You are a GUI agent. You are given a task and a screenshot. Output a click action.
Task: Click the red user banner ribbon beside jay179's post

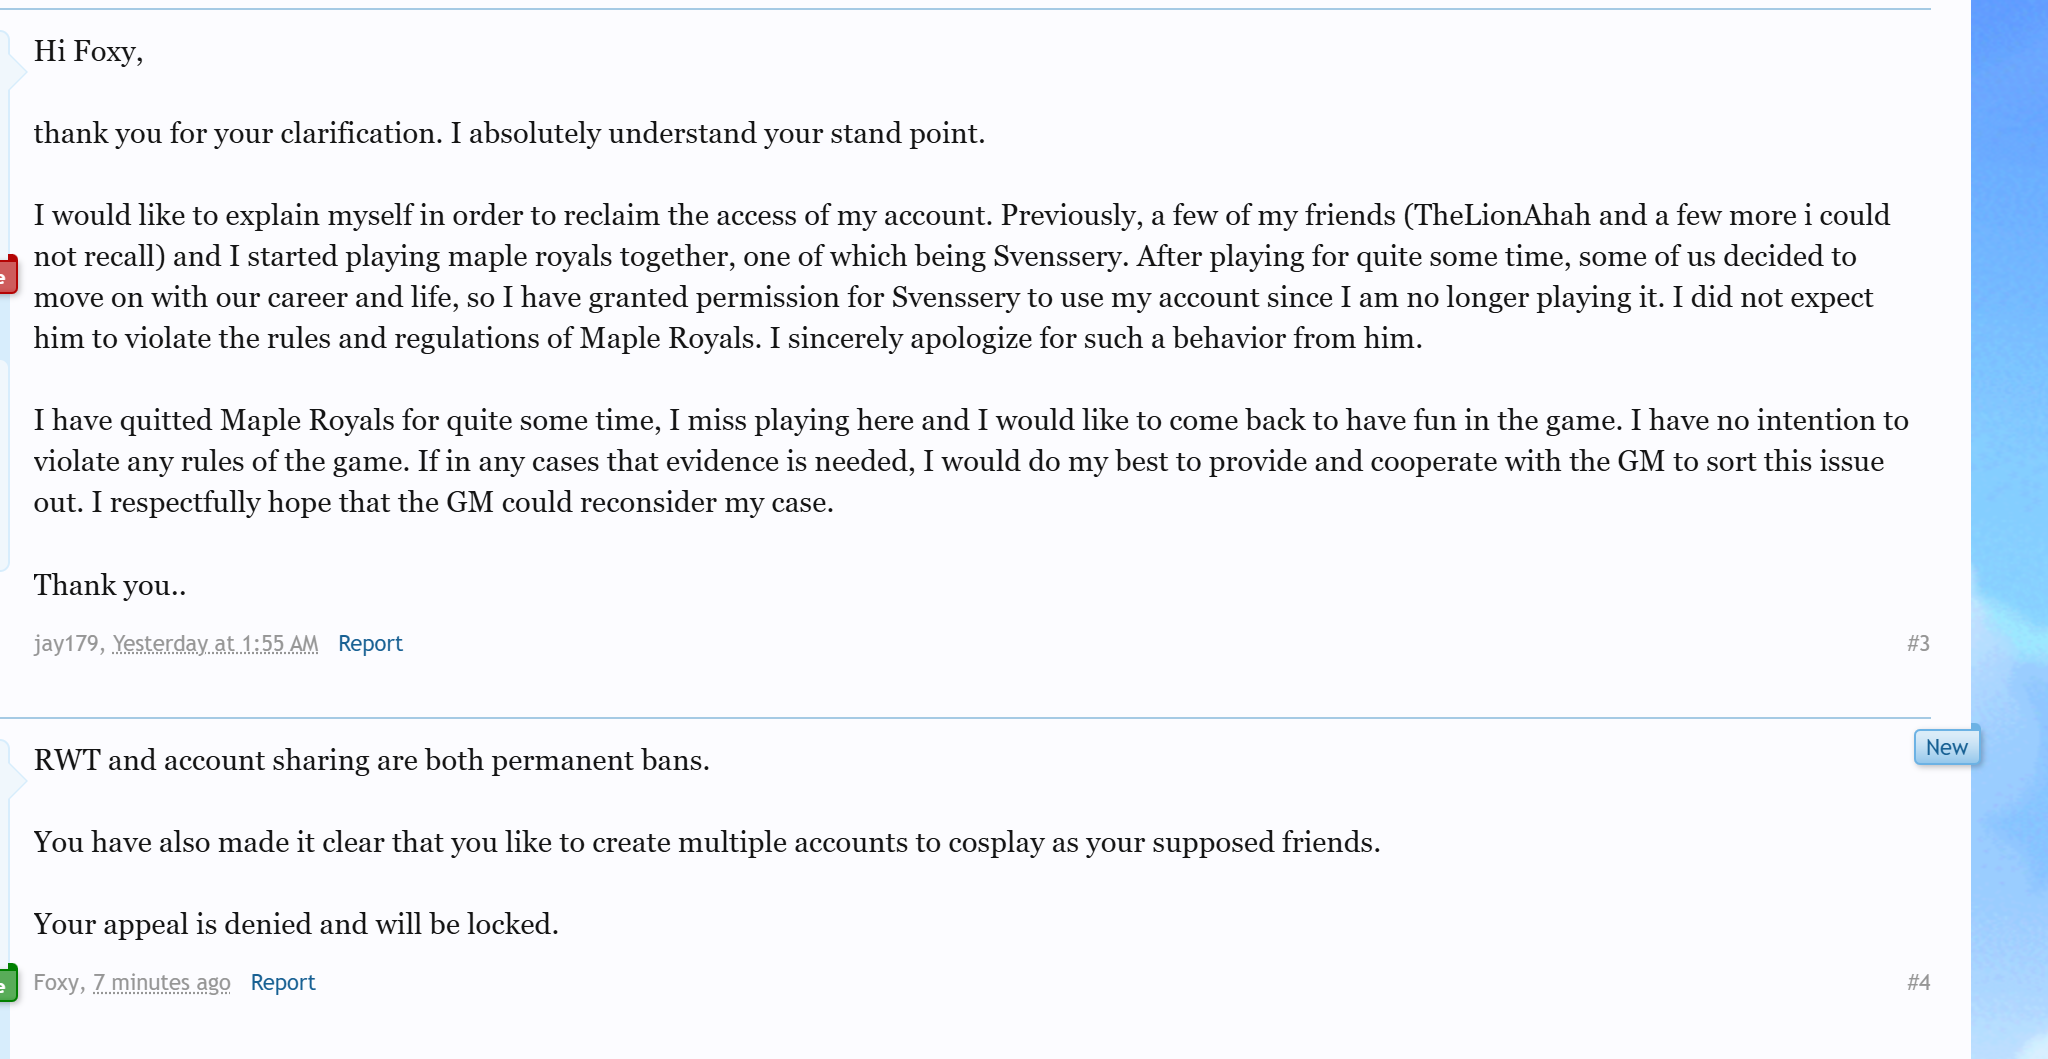pyautogui.click(x=8, y=275)
